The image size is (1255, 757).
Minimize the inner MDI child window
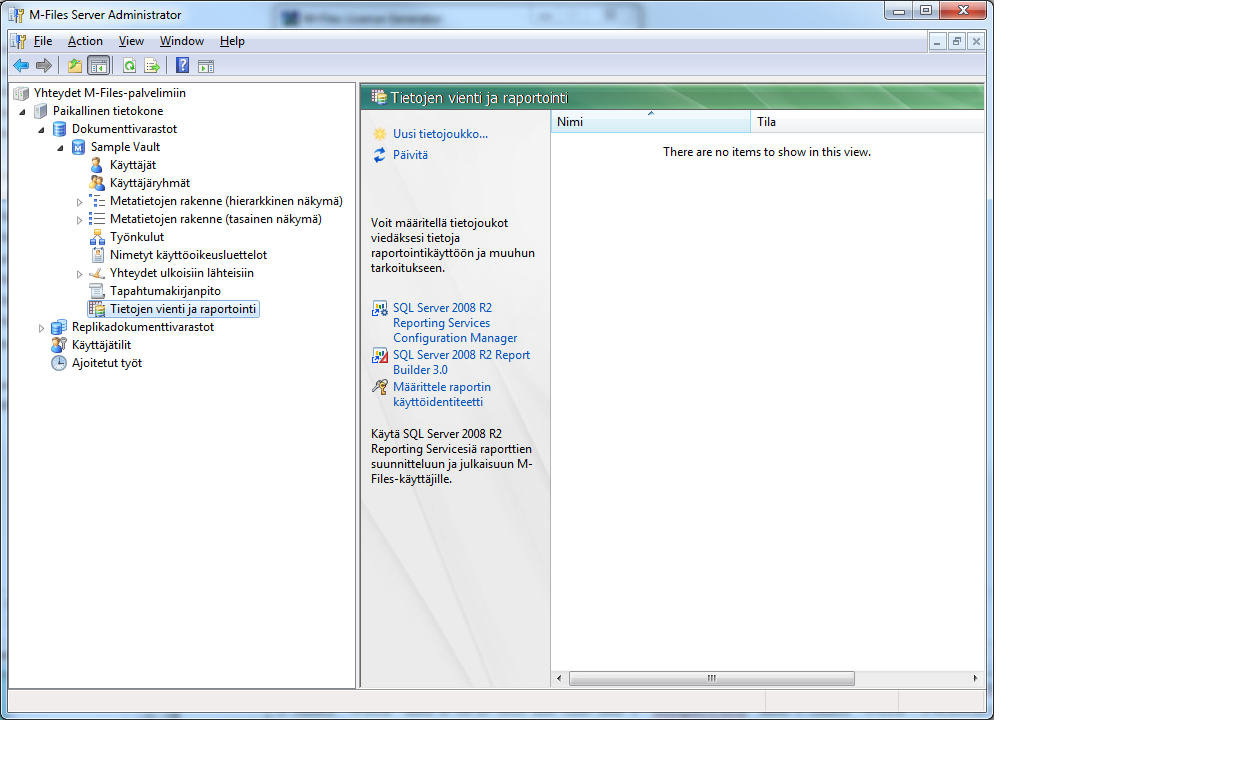pyautogui.click(x=936, y=41)
